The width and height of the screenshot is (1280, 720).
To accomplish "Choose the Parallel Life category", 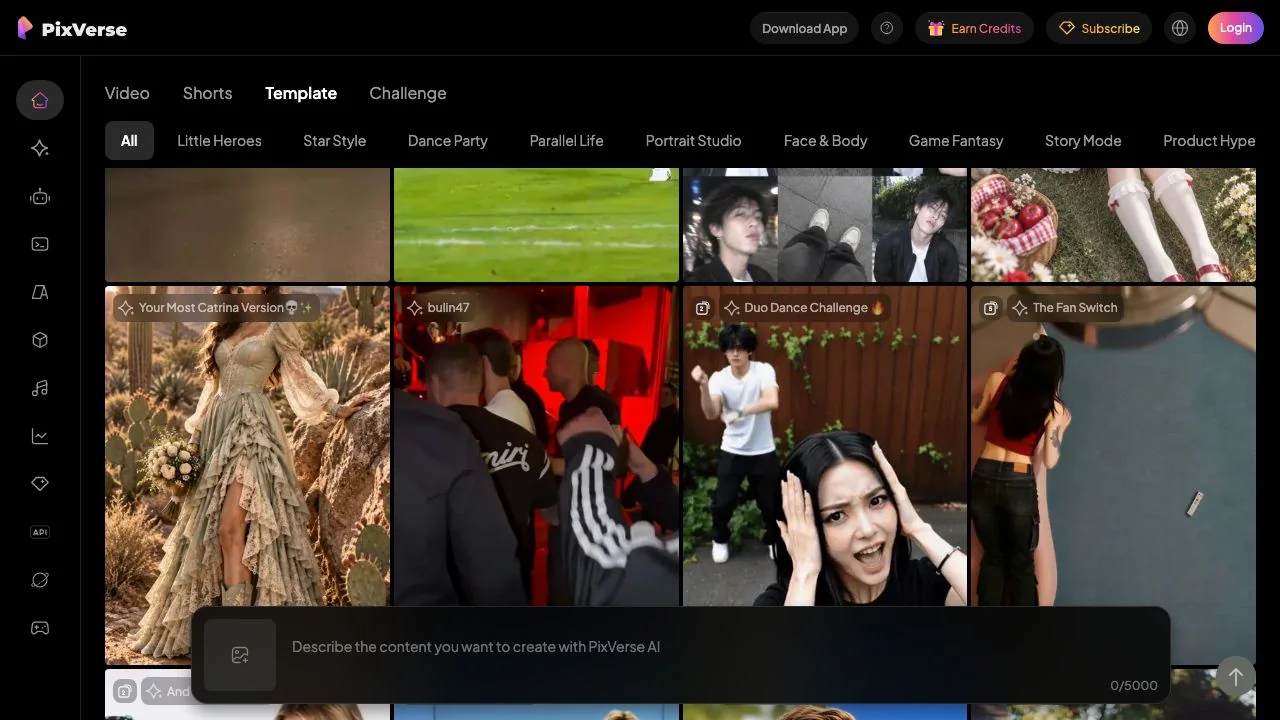I will [566, 141].
